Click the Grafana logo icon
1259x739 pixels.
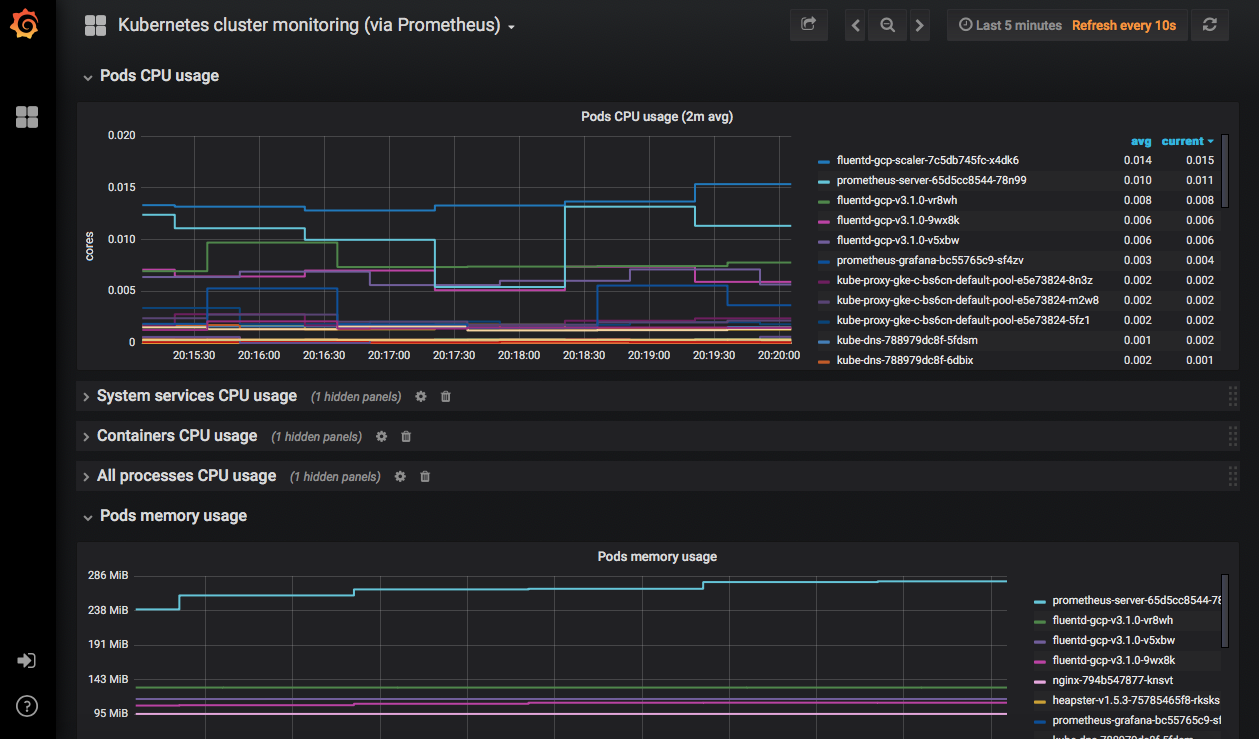pyautogui.click(x=25, y=25)
